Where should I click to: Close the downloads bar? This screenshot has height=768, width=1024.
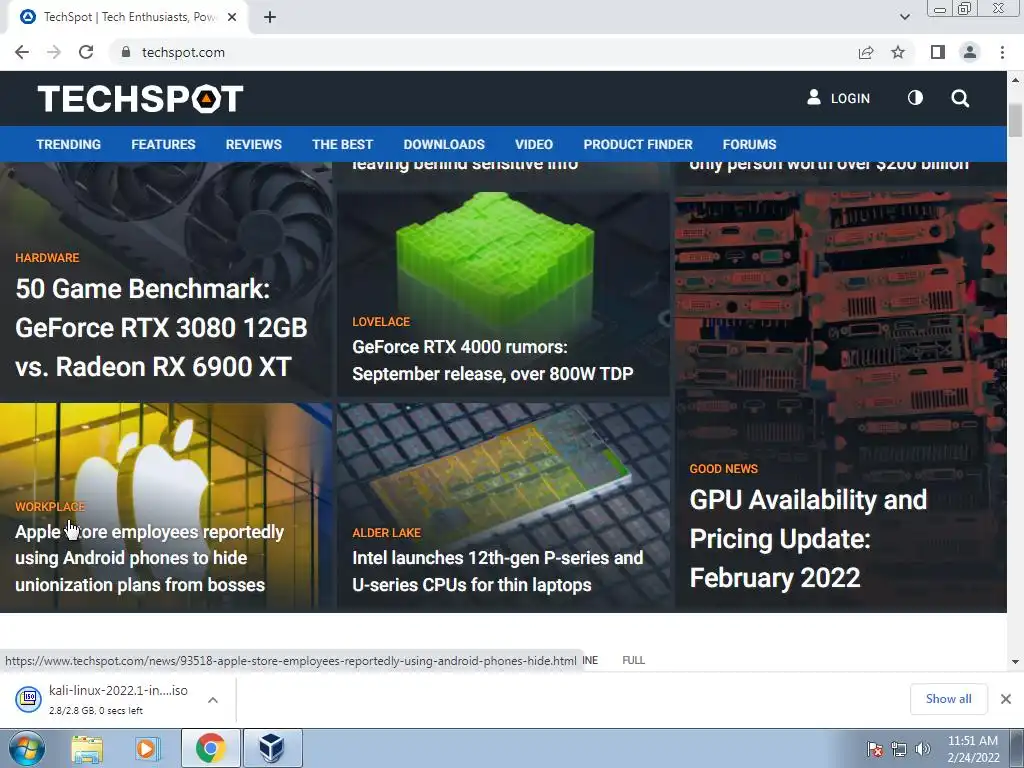click(1006, 699)
